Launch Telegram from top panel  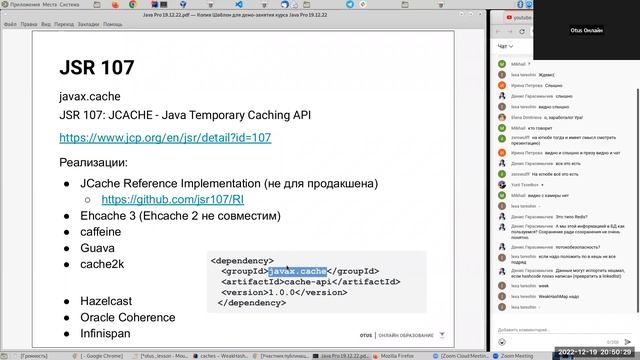(x=350, y=4)
